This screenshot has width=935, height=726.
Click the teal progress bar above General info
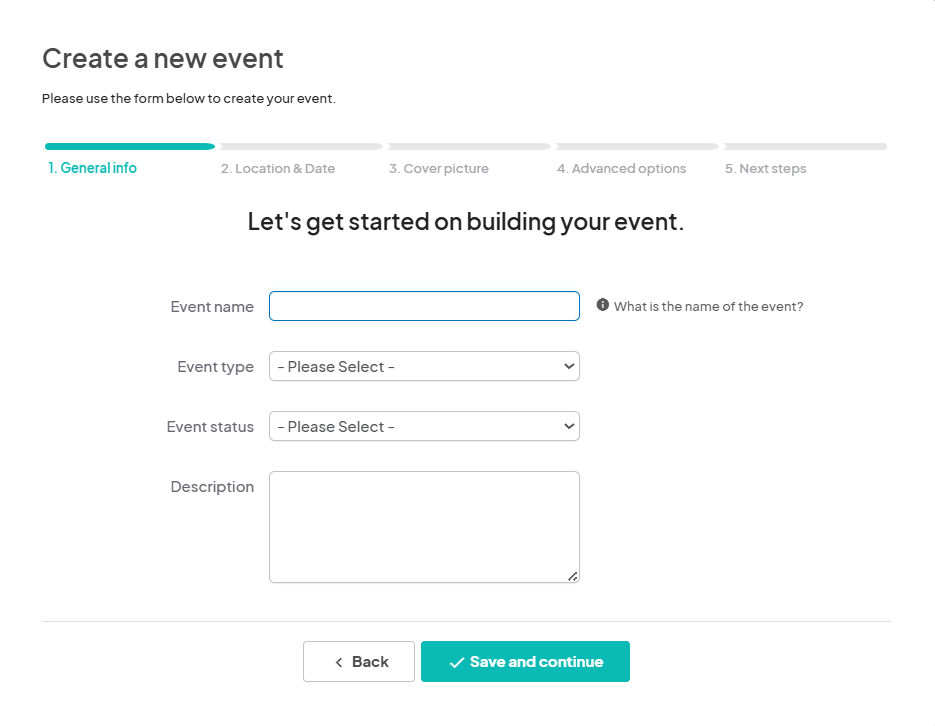pos(130,146)
